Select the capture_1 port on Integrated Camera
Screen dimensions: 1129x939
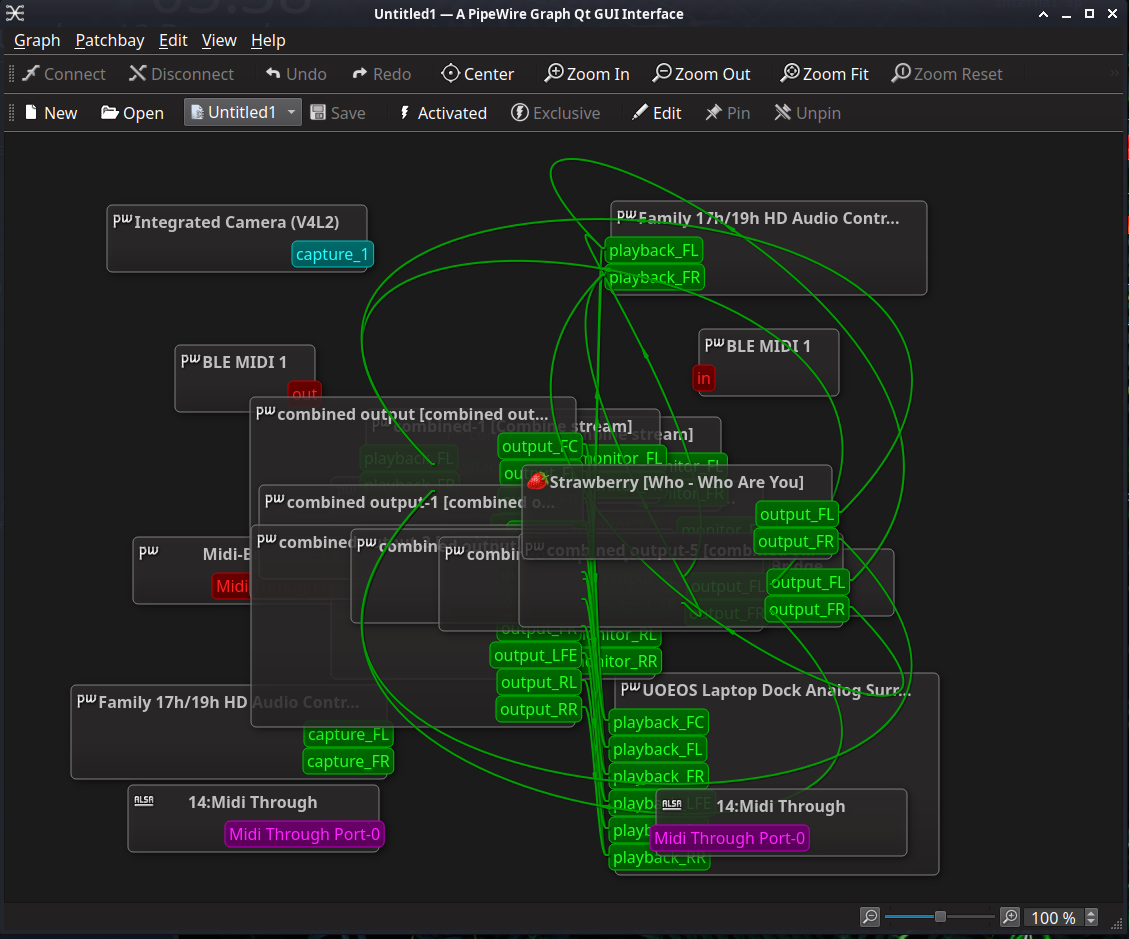(332, 254)
